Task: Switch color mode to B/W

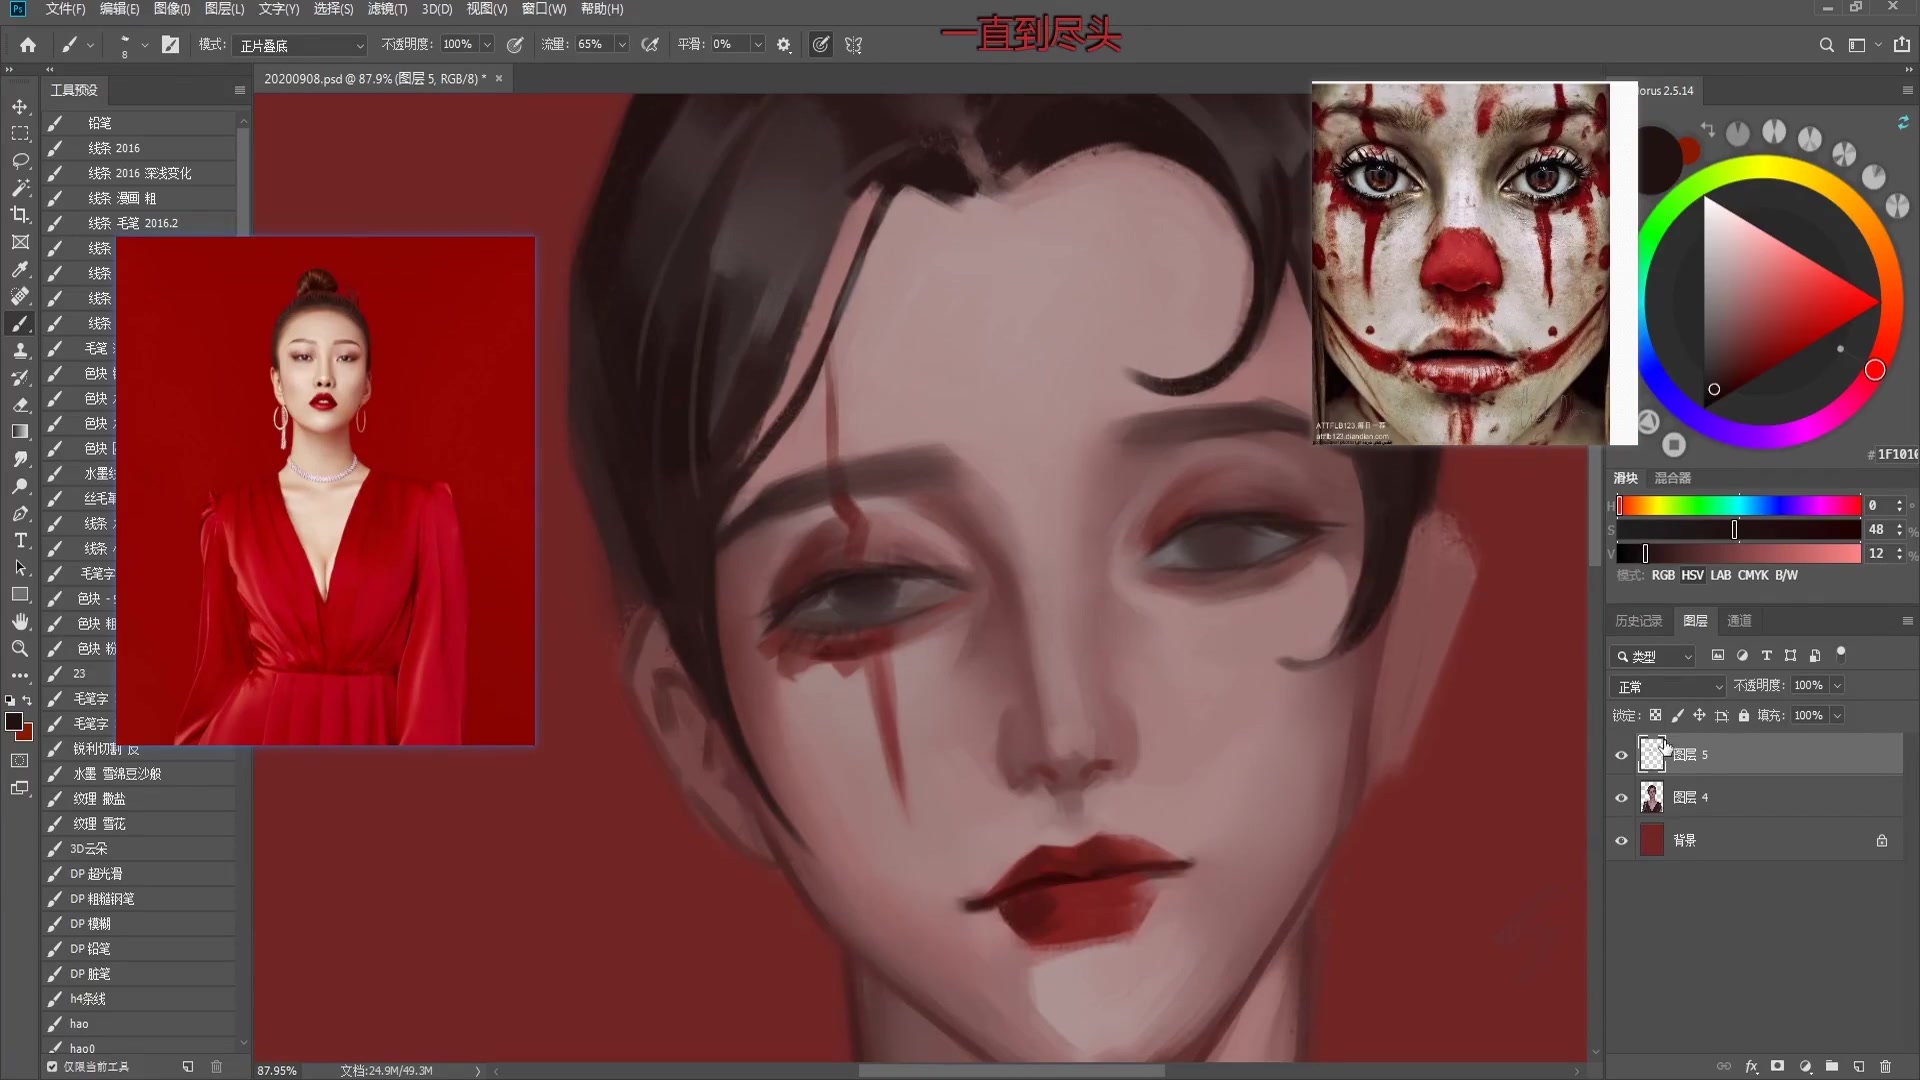Action: coord(1786,575)
